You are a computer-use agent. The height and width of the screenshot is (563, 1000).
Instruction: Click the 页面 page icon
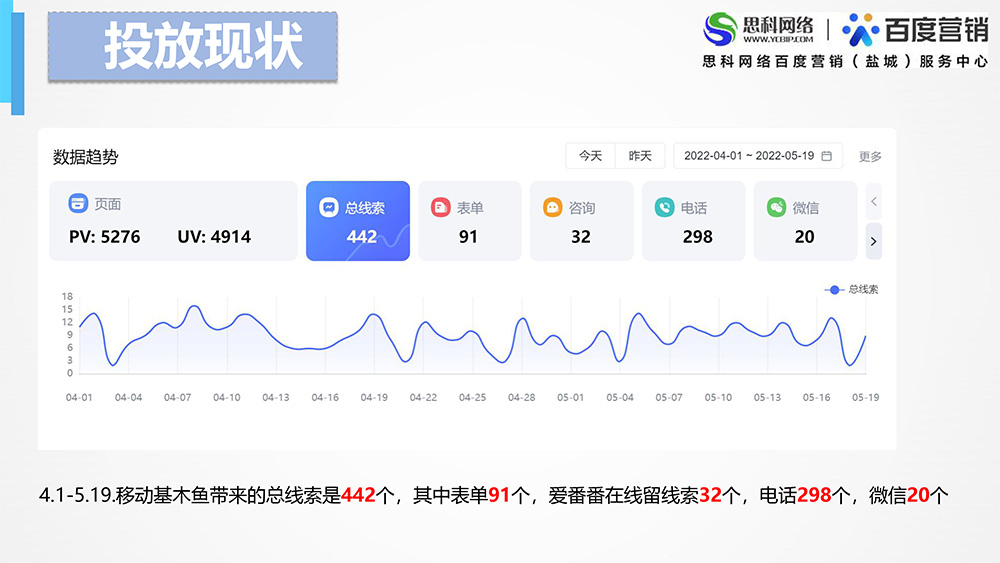click(x=78, y=204)
